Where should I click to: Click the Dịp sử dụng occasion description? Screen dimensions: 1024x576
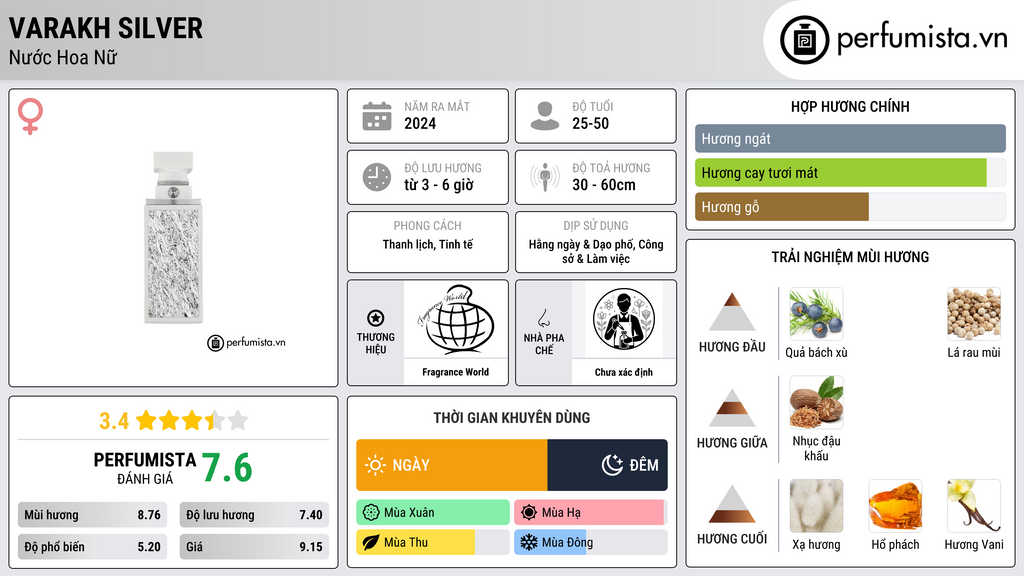tap(596, 251)
